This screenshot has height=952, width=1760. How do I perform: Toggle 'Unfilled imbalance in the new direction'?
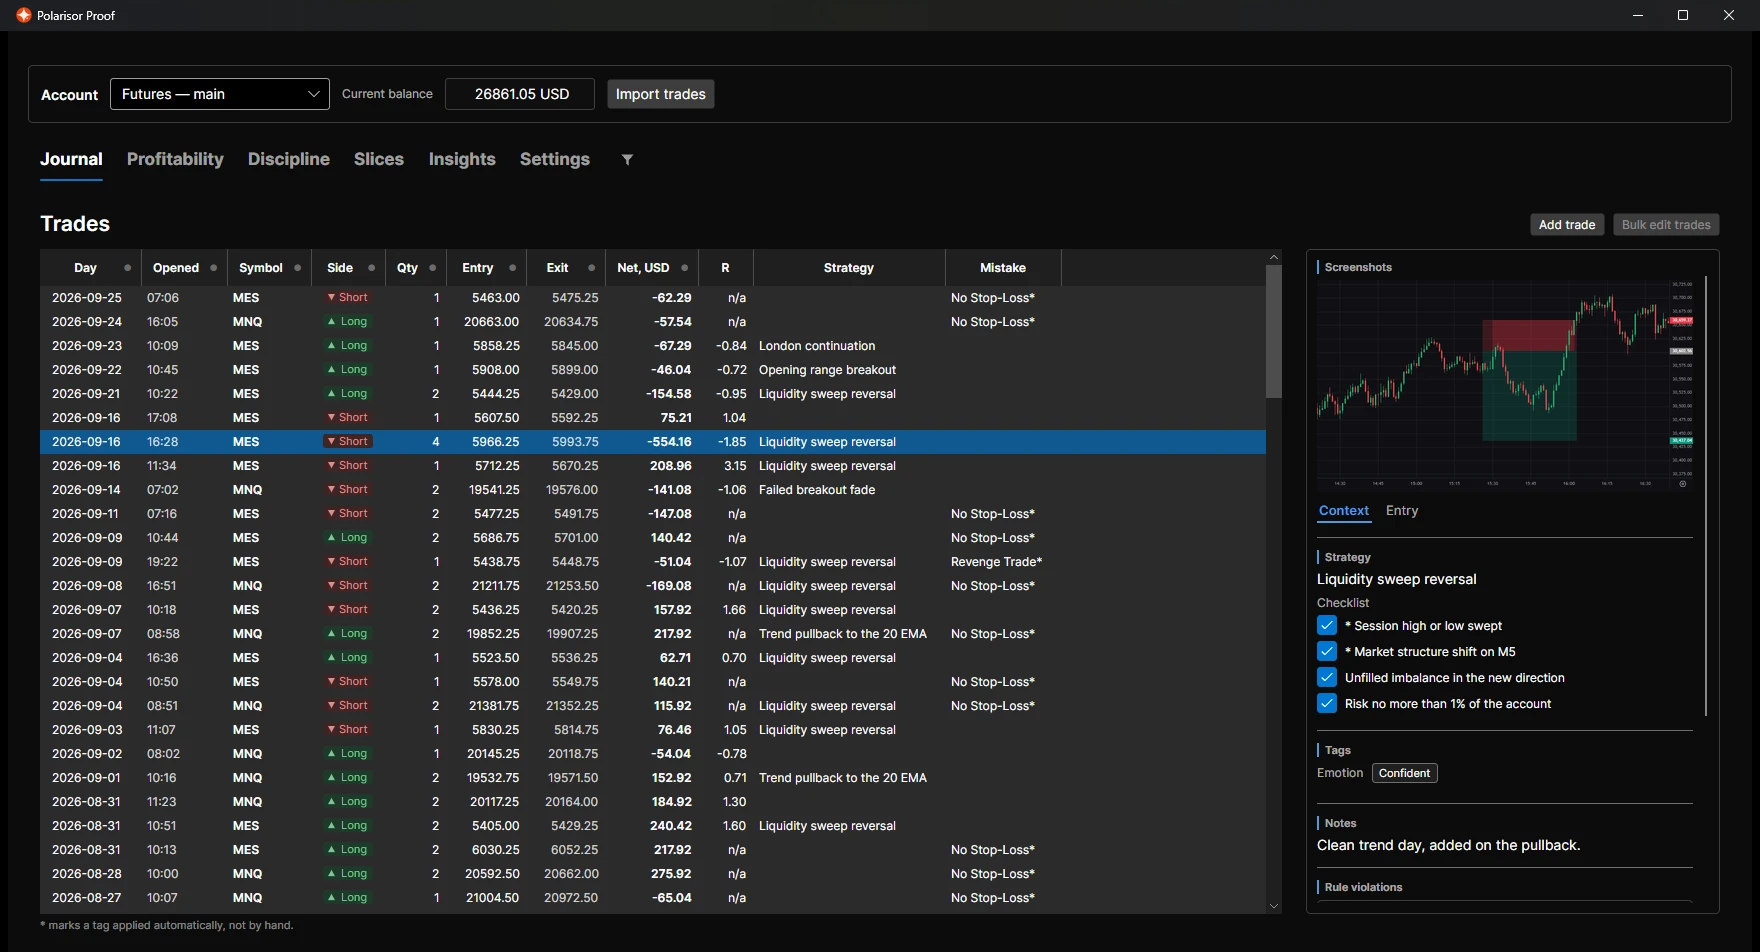[x=1327, y=677]
